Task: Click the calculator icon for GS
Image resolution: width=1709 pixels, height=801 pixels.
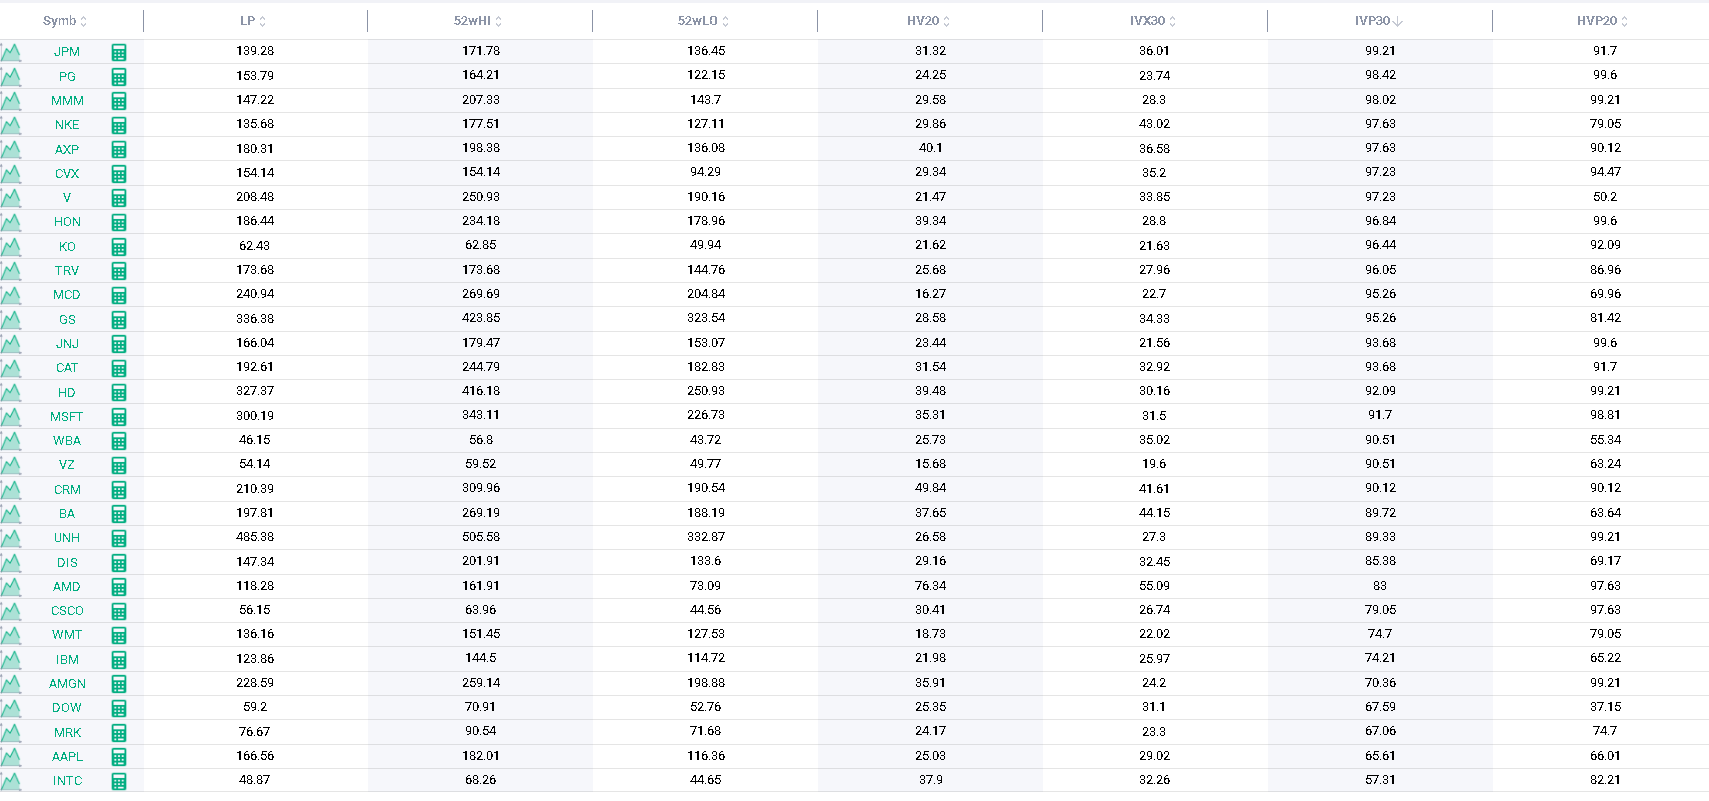Action: [119, 320]
